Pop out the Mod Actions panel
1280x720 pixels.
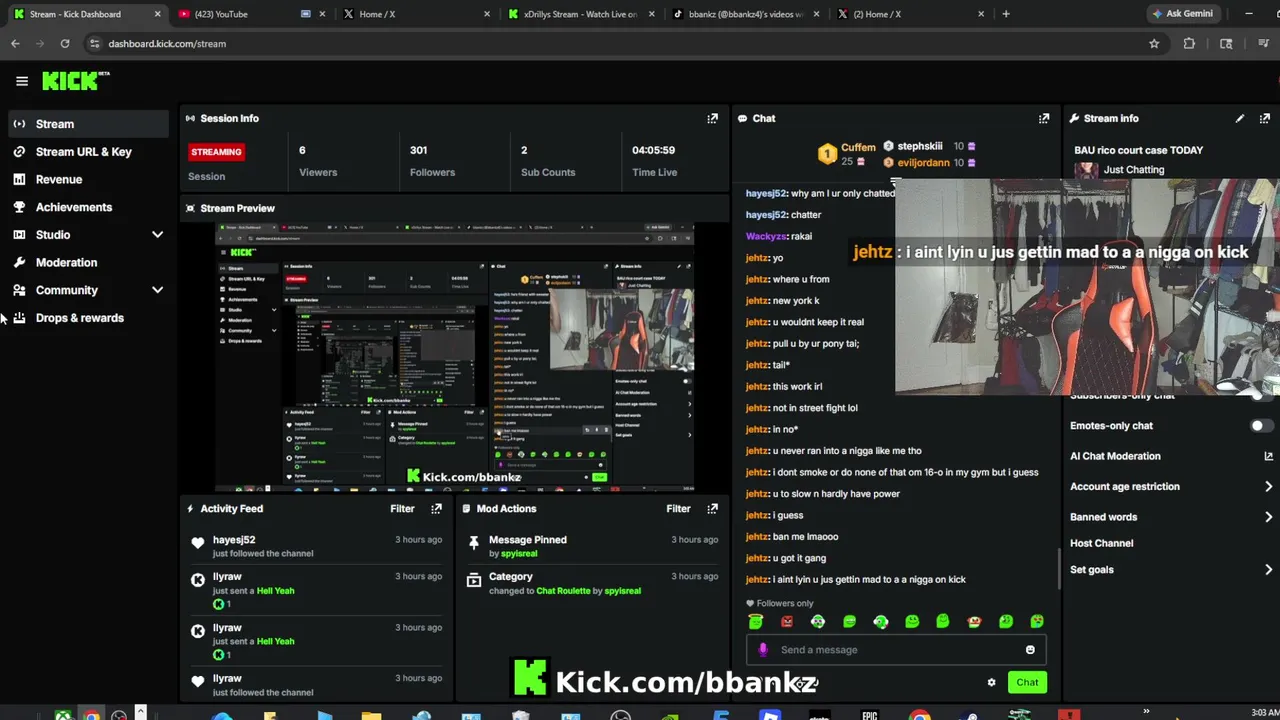tap(712, 508)
